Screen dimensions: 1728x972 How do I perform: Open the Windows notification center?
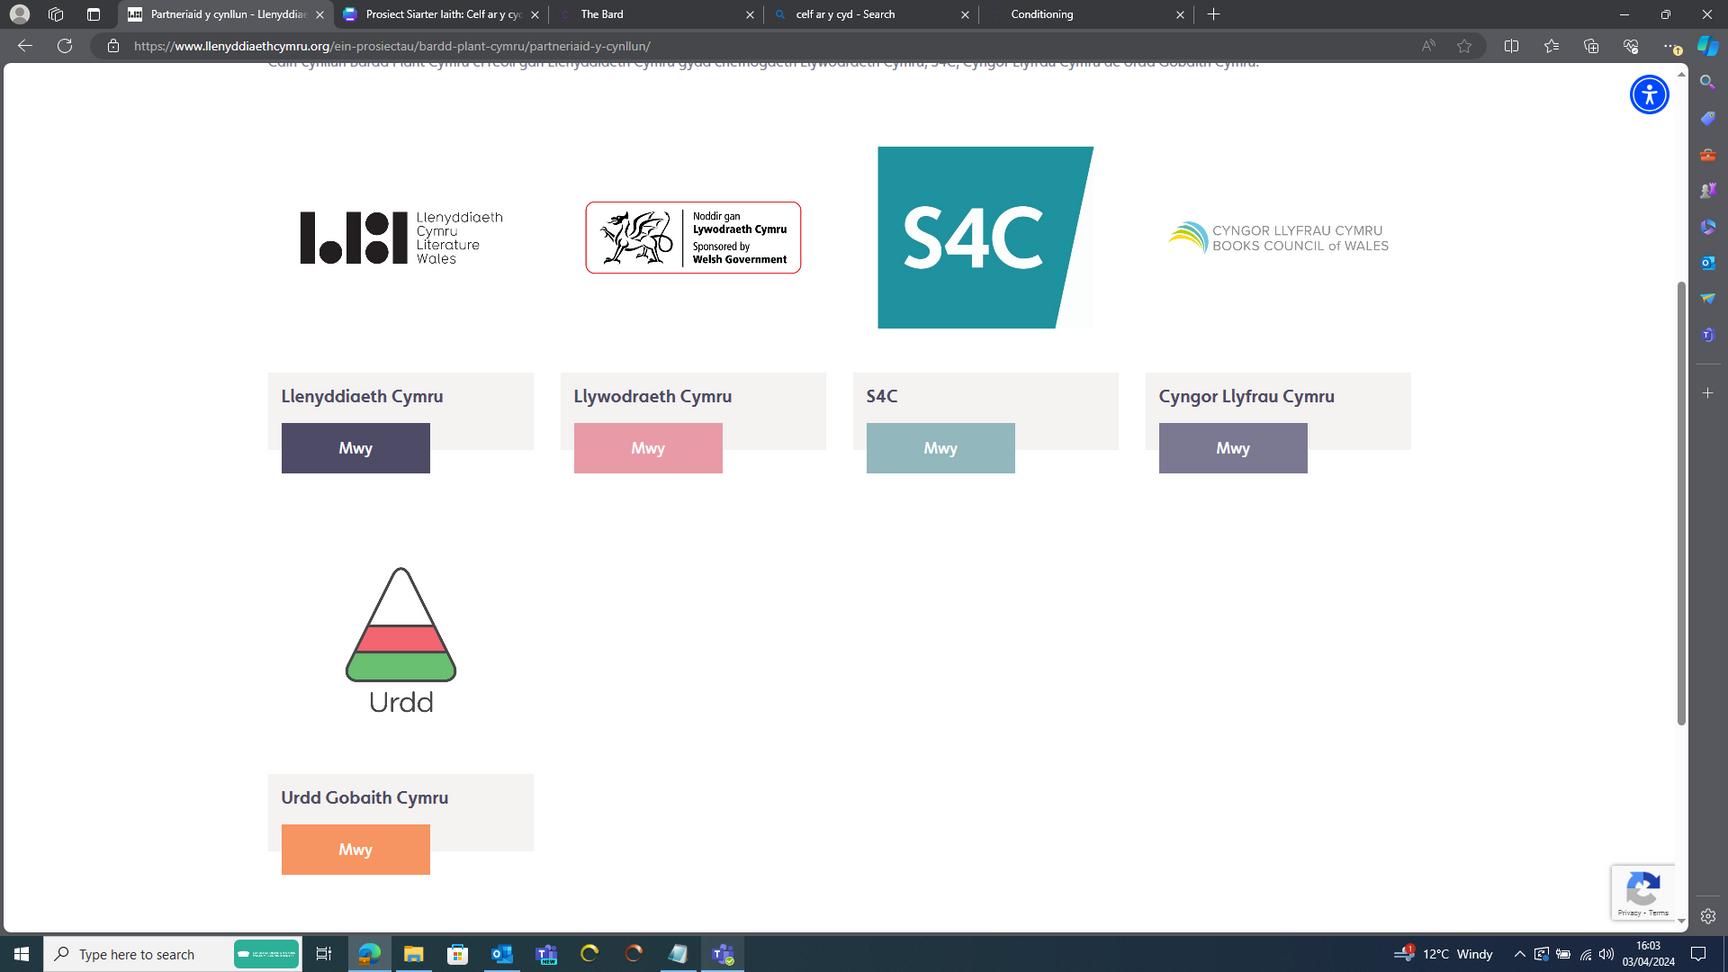1698,954
